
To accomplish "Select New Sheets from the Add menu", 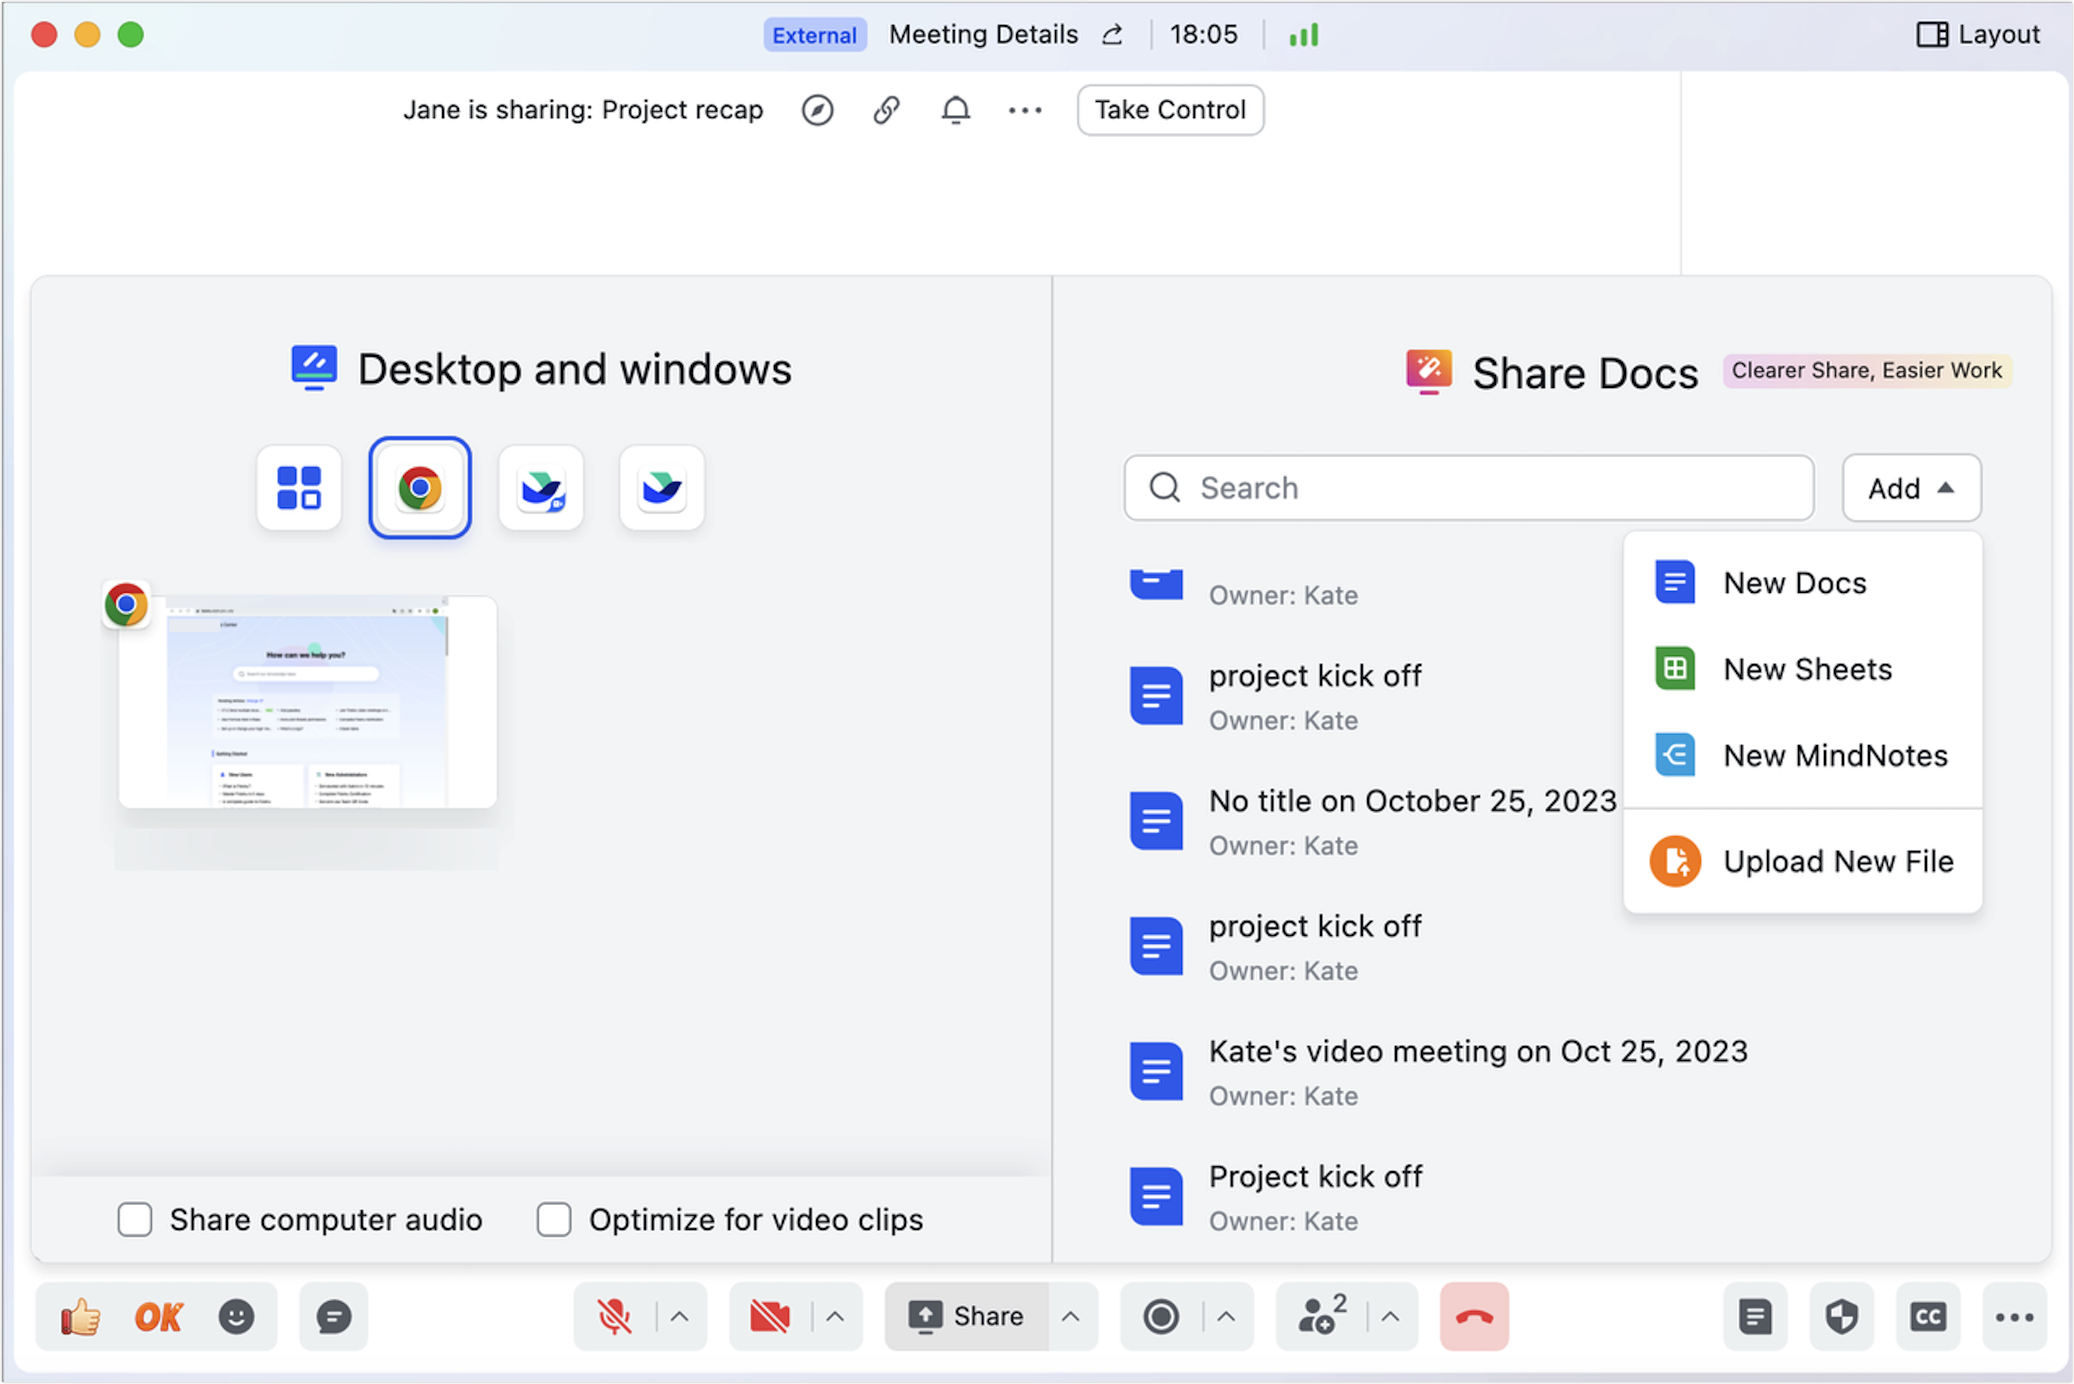I will [x=1806, y=669].
